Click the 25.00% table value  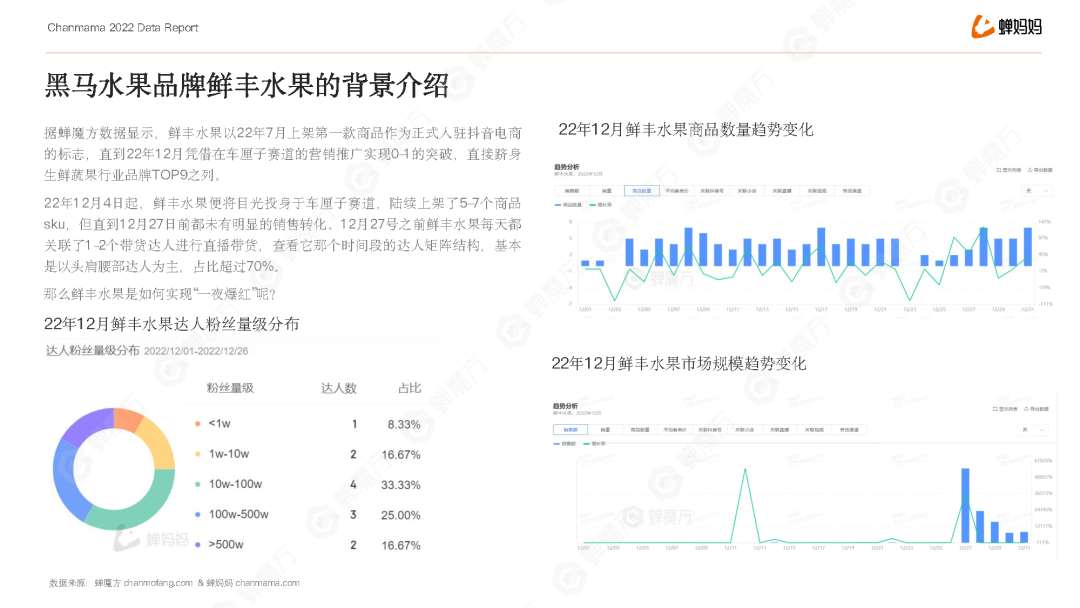point(401,515)
